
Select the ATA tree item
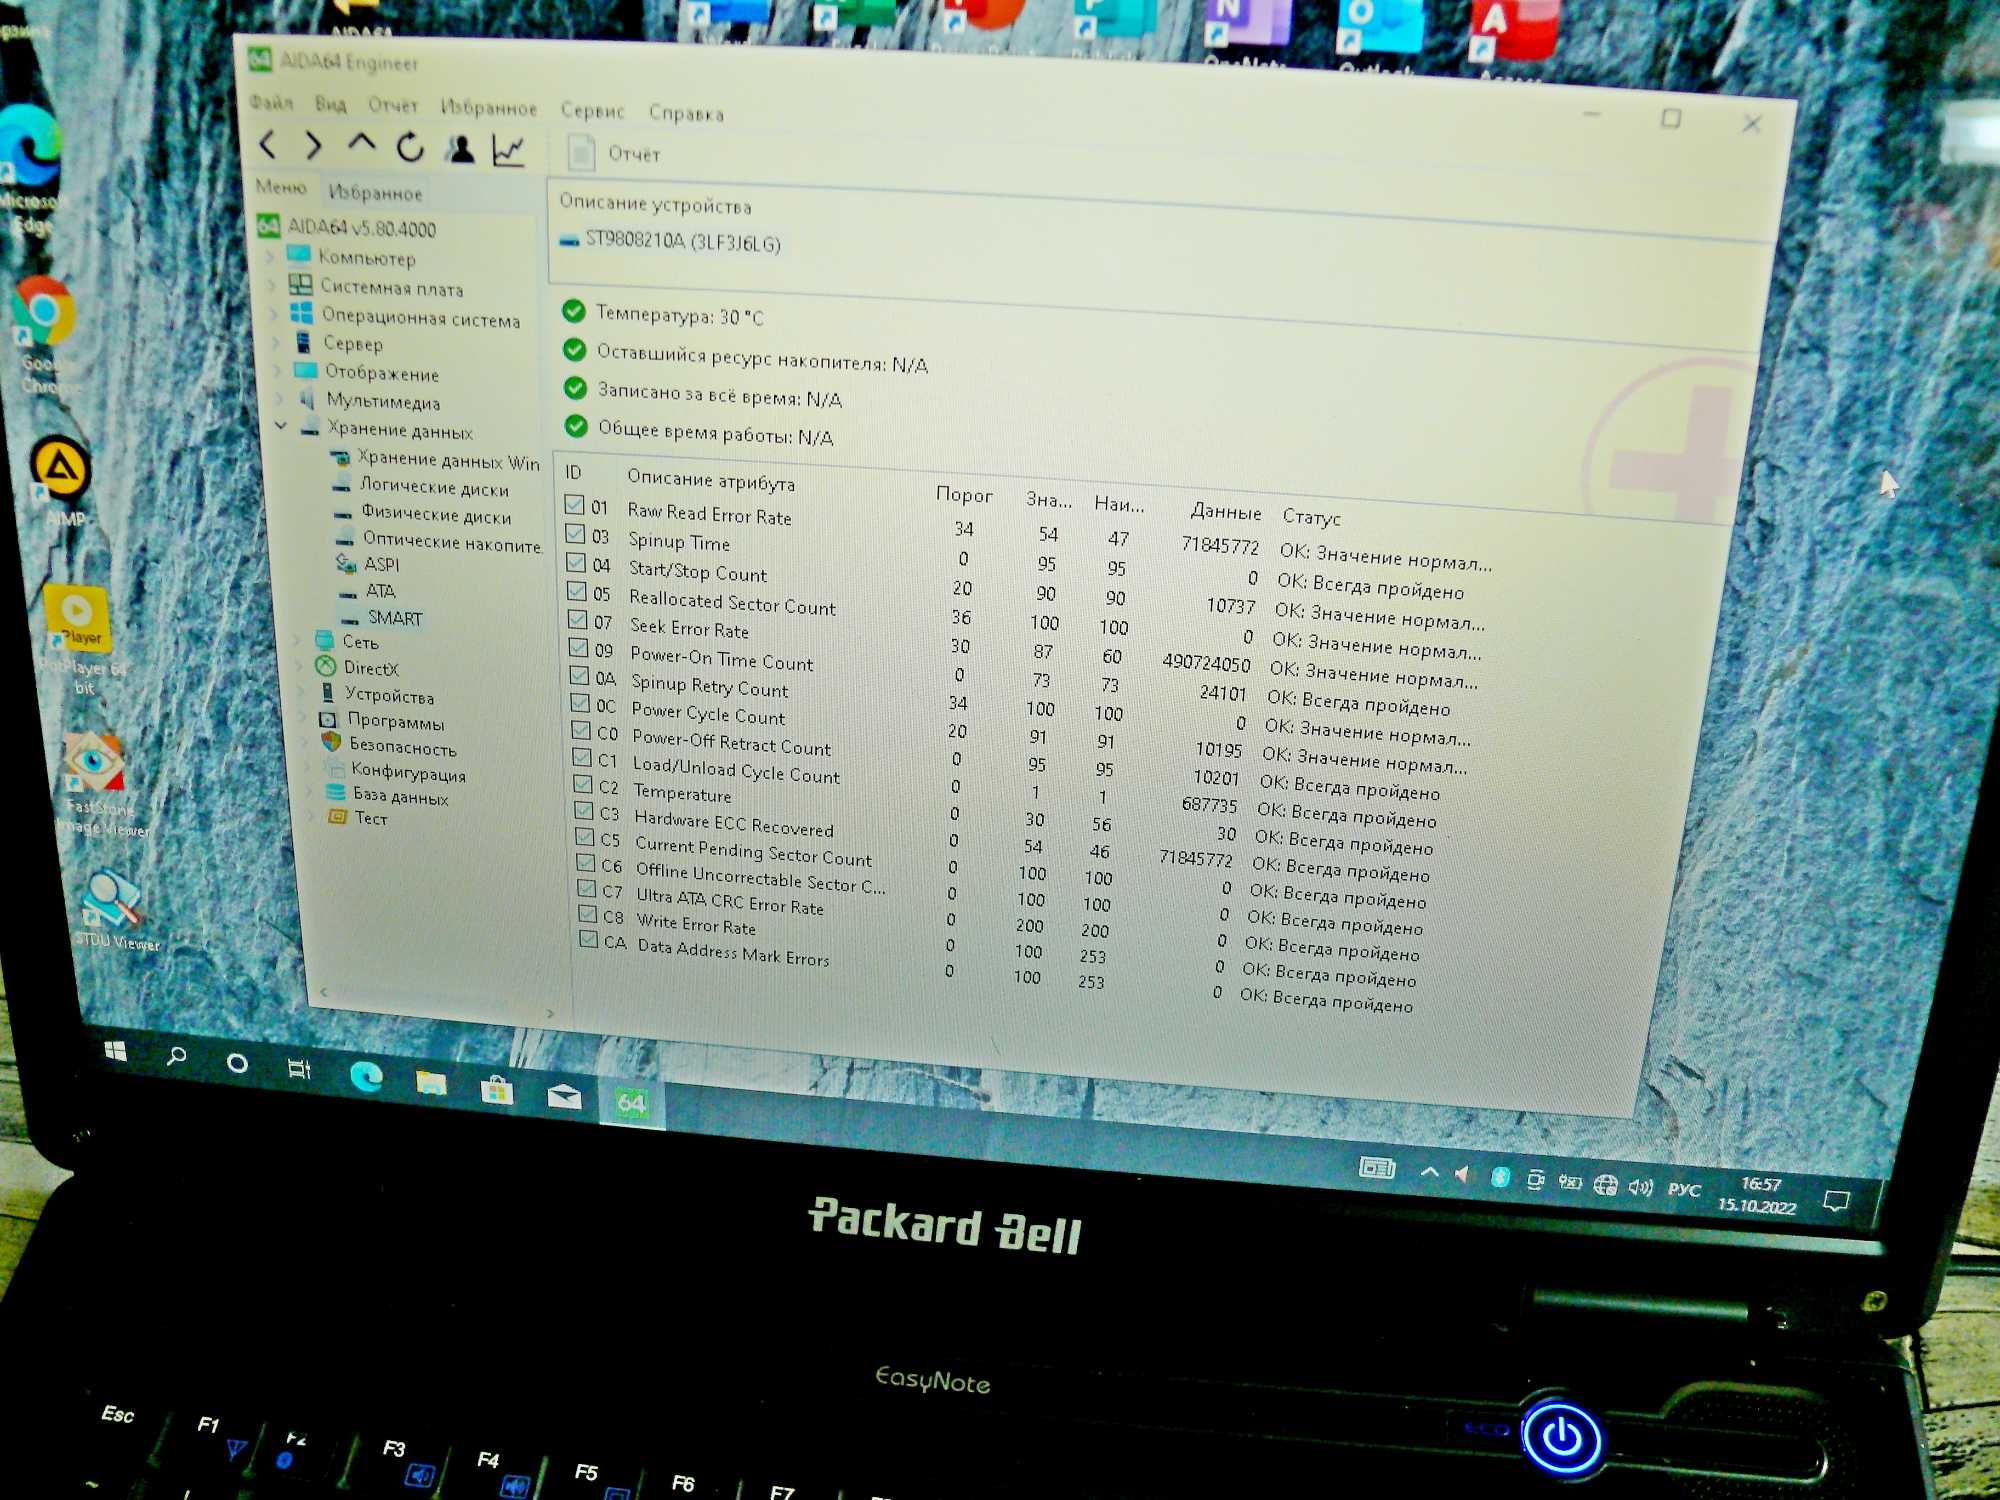[367, 591]
